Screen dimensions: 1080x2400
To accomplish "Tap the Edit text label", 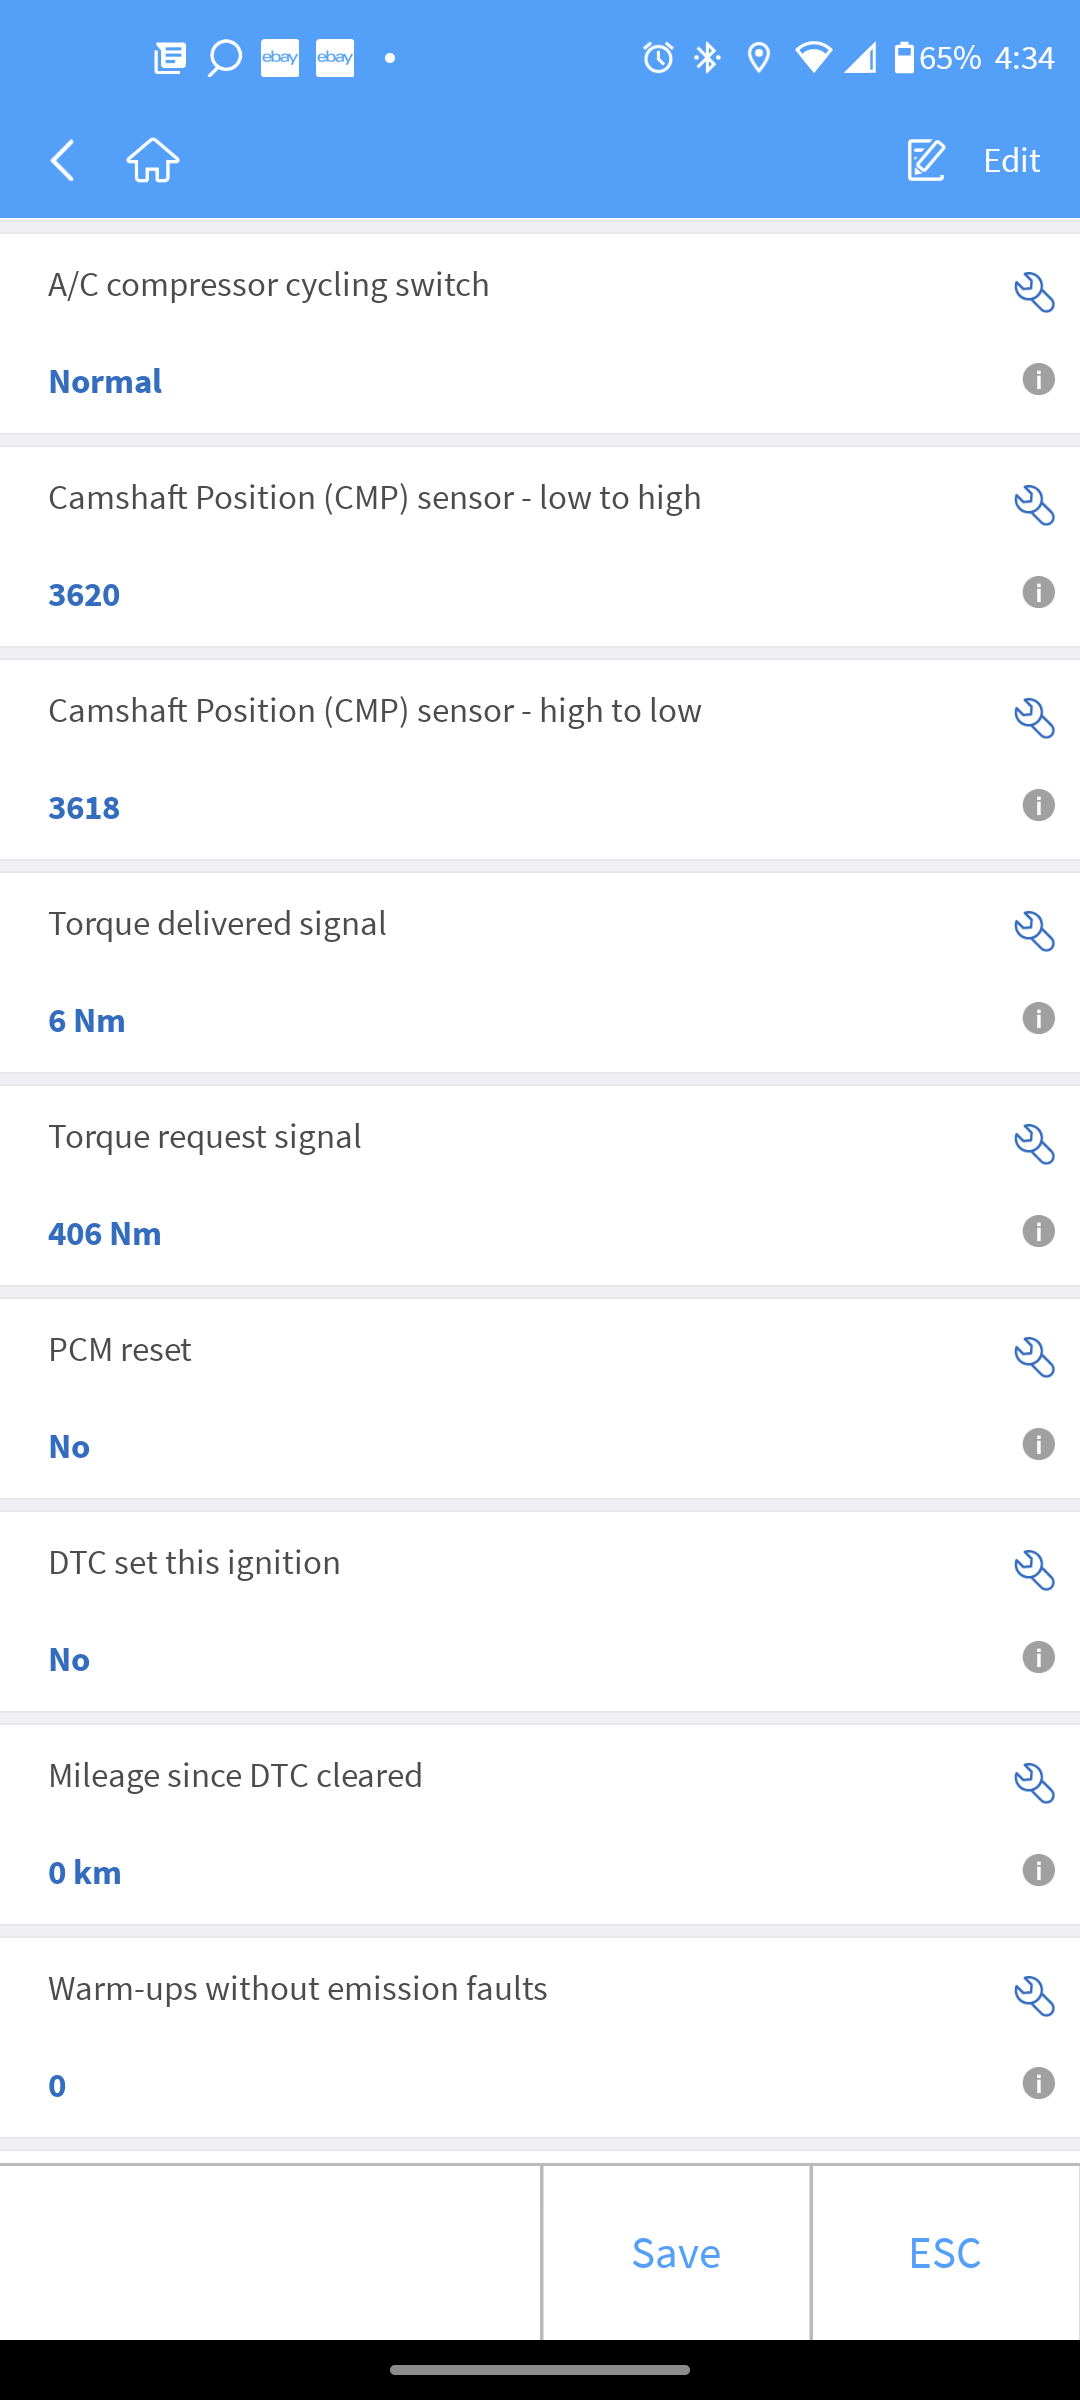I will click(1011, 160).
